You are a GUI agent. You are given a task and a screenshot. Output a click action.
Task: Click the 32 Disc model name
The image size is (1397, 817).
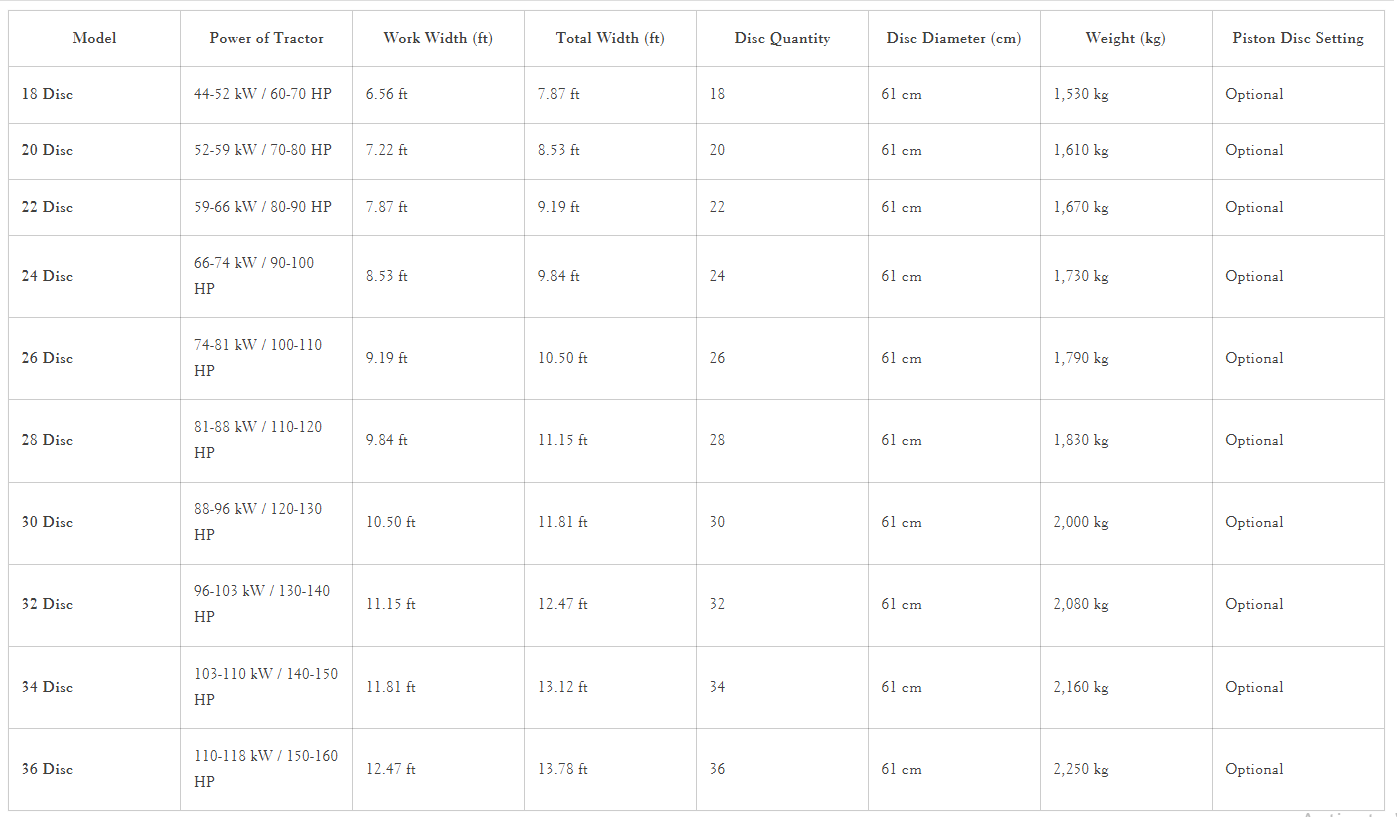(47, 604)
